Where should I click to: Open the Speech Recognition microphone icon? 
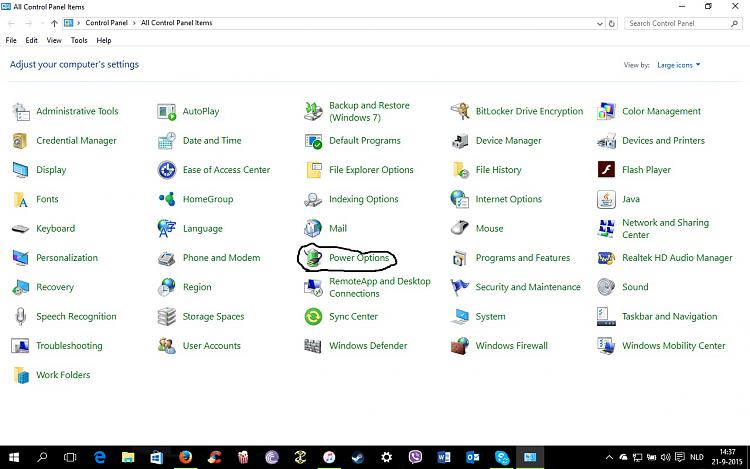[21, 316]
